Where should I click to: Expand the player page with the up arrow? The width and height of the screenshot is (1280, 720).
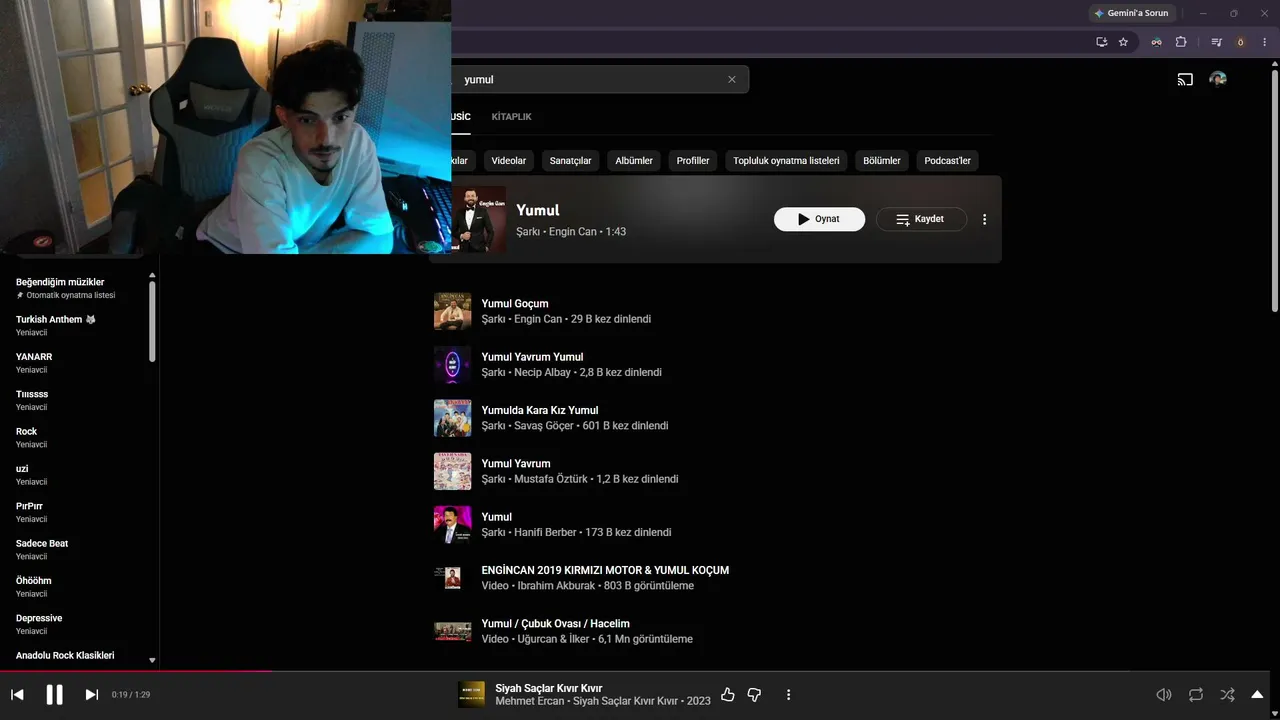tap(1258, 694)
